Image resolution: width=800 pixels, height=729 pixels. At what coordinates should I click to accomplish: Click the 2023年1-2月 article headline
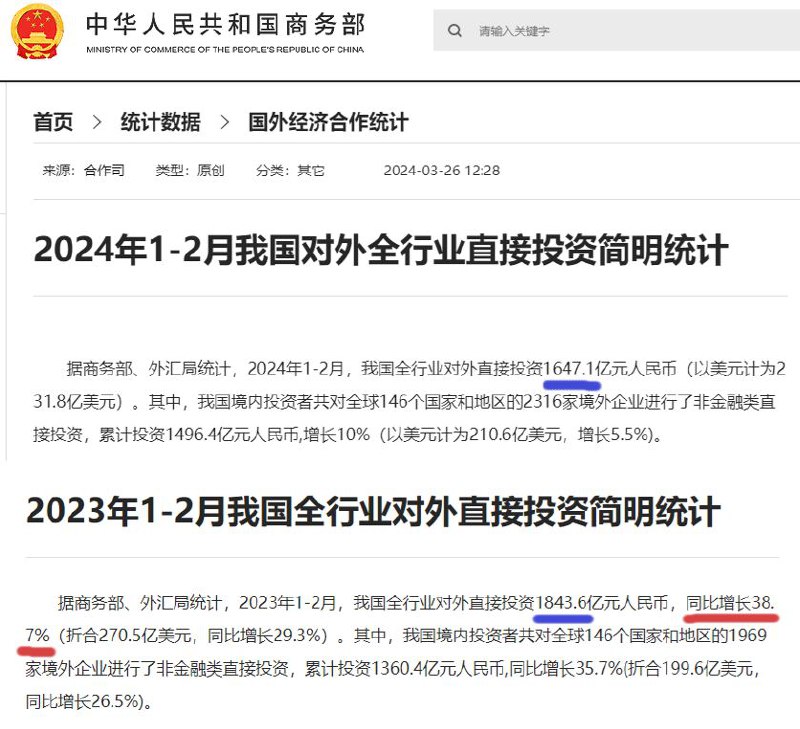373,511
